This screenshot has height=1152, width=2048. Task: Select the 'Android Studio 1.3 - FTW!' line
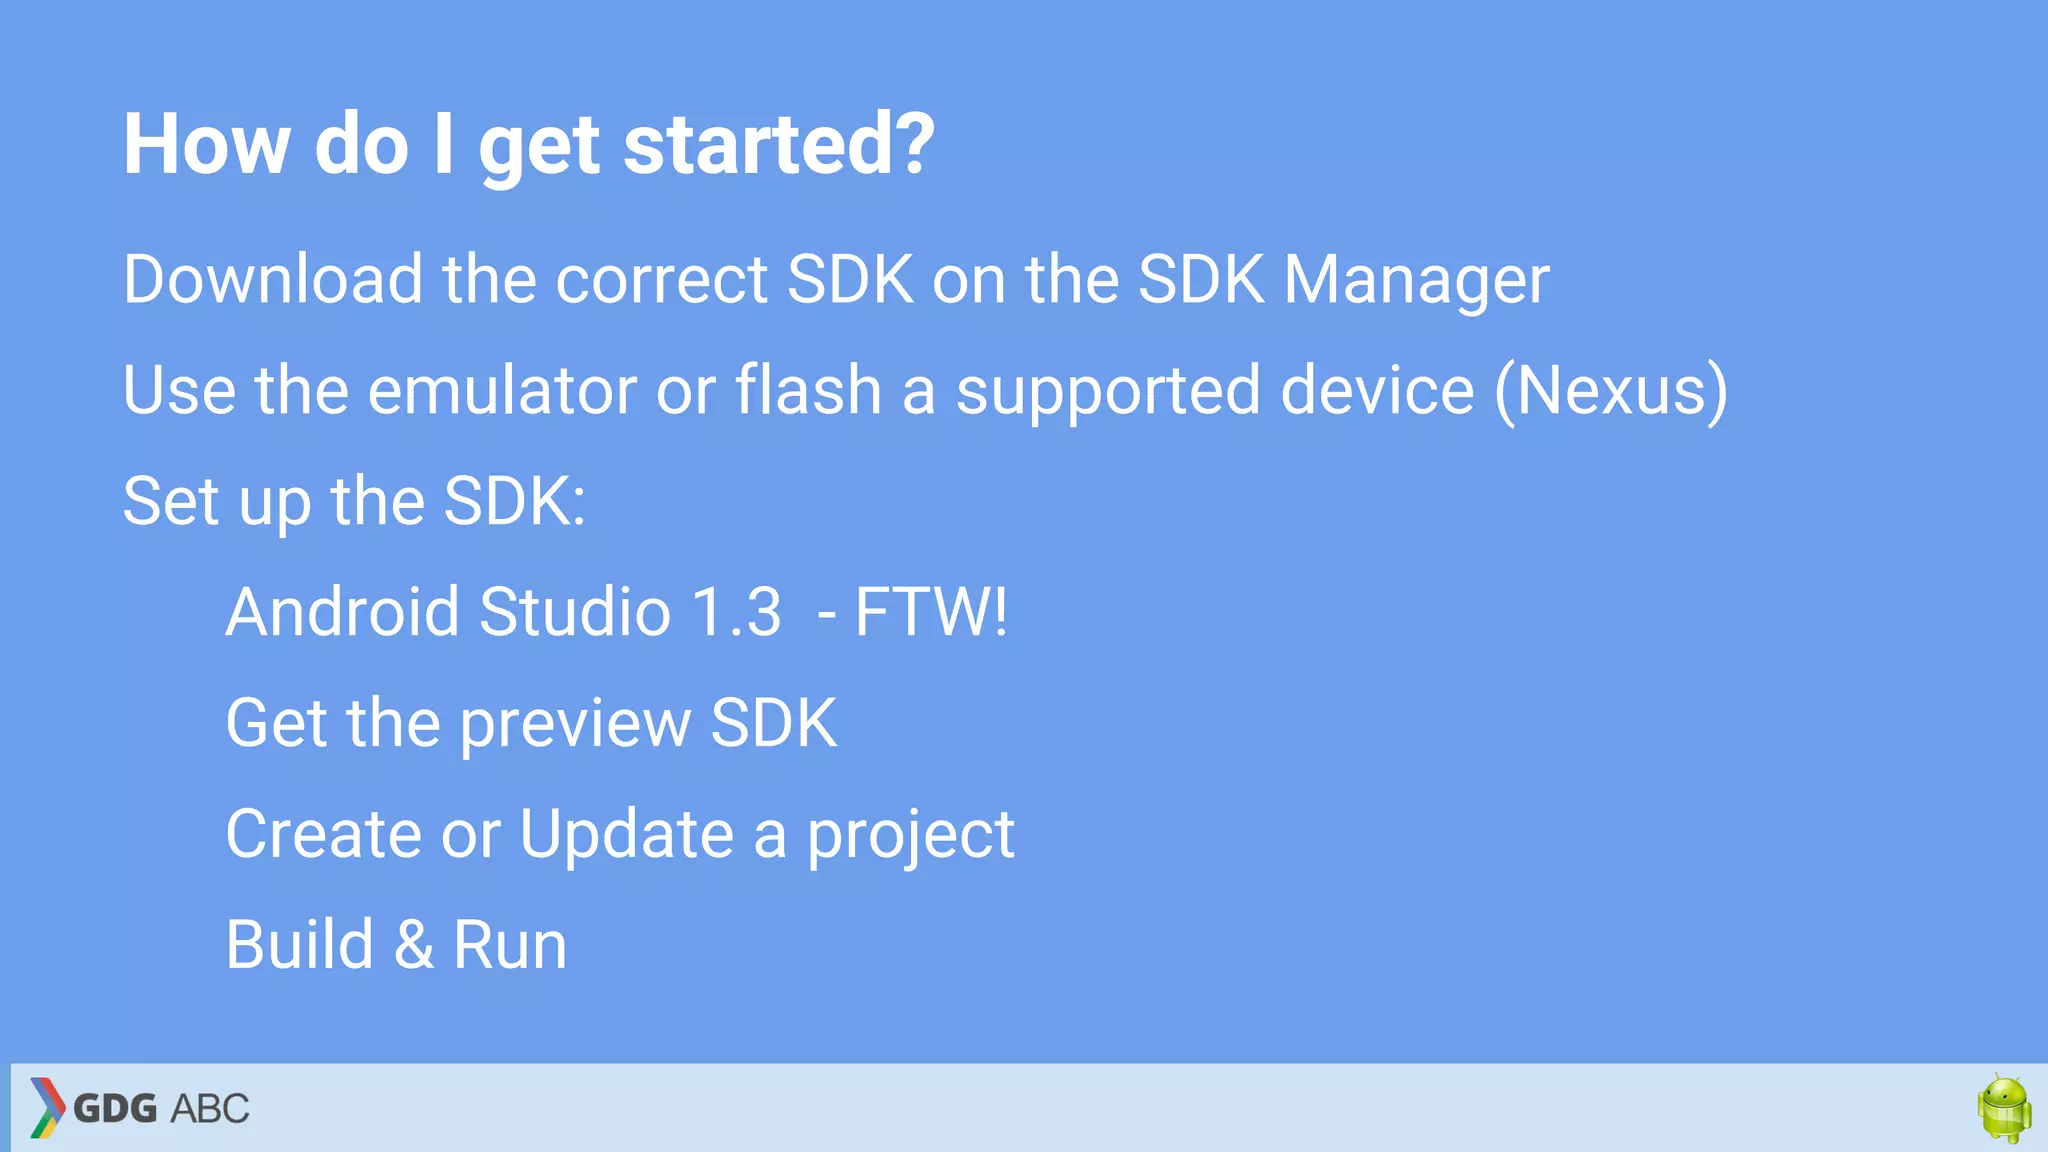(617, 612)
